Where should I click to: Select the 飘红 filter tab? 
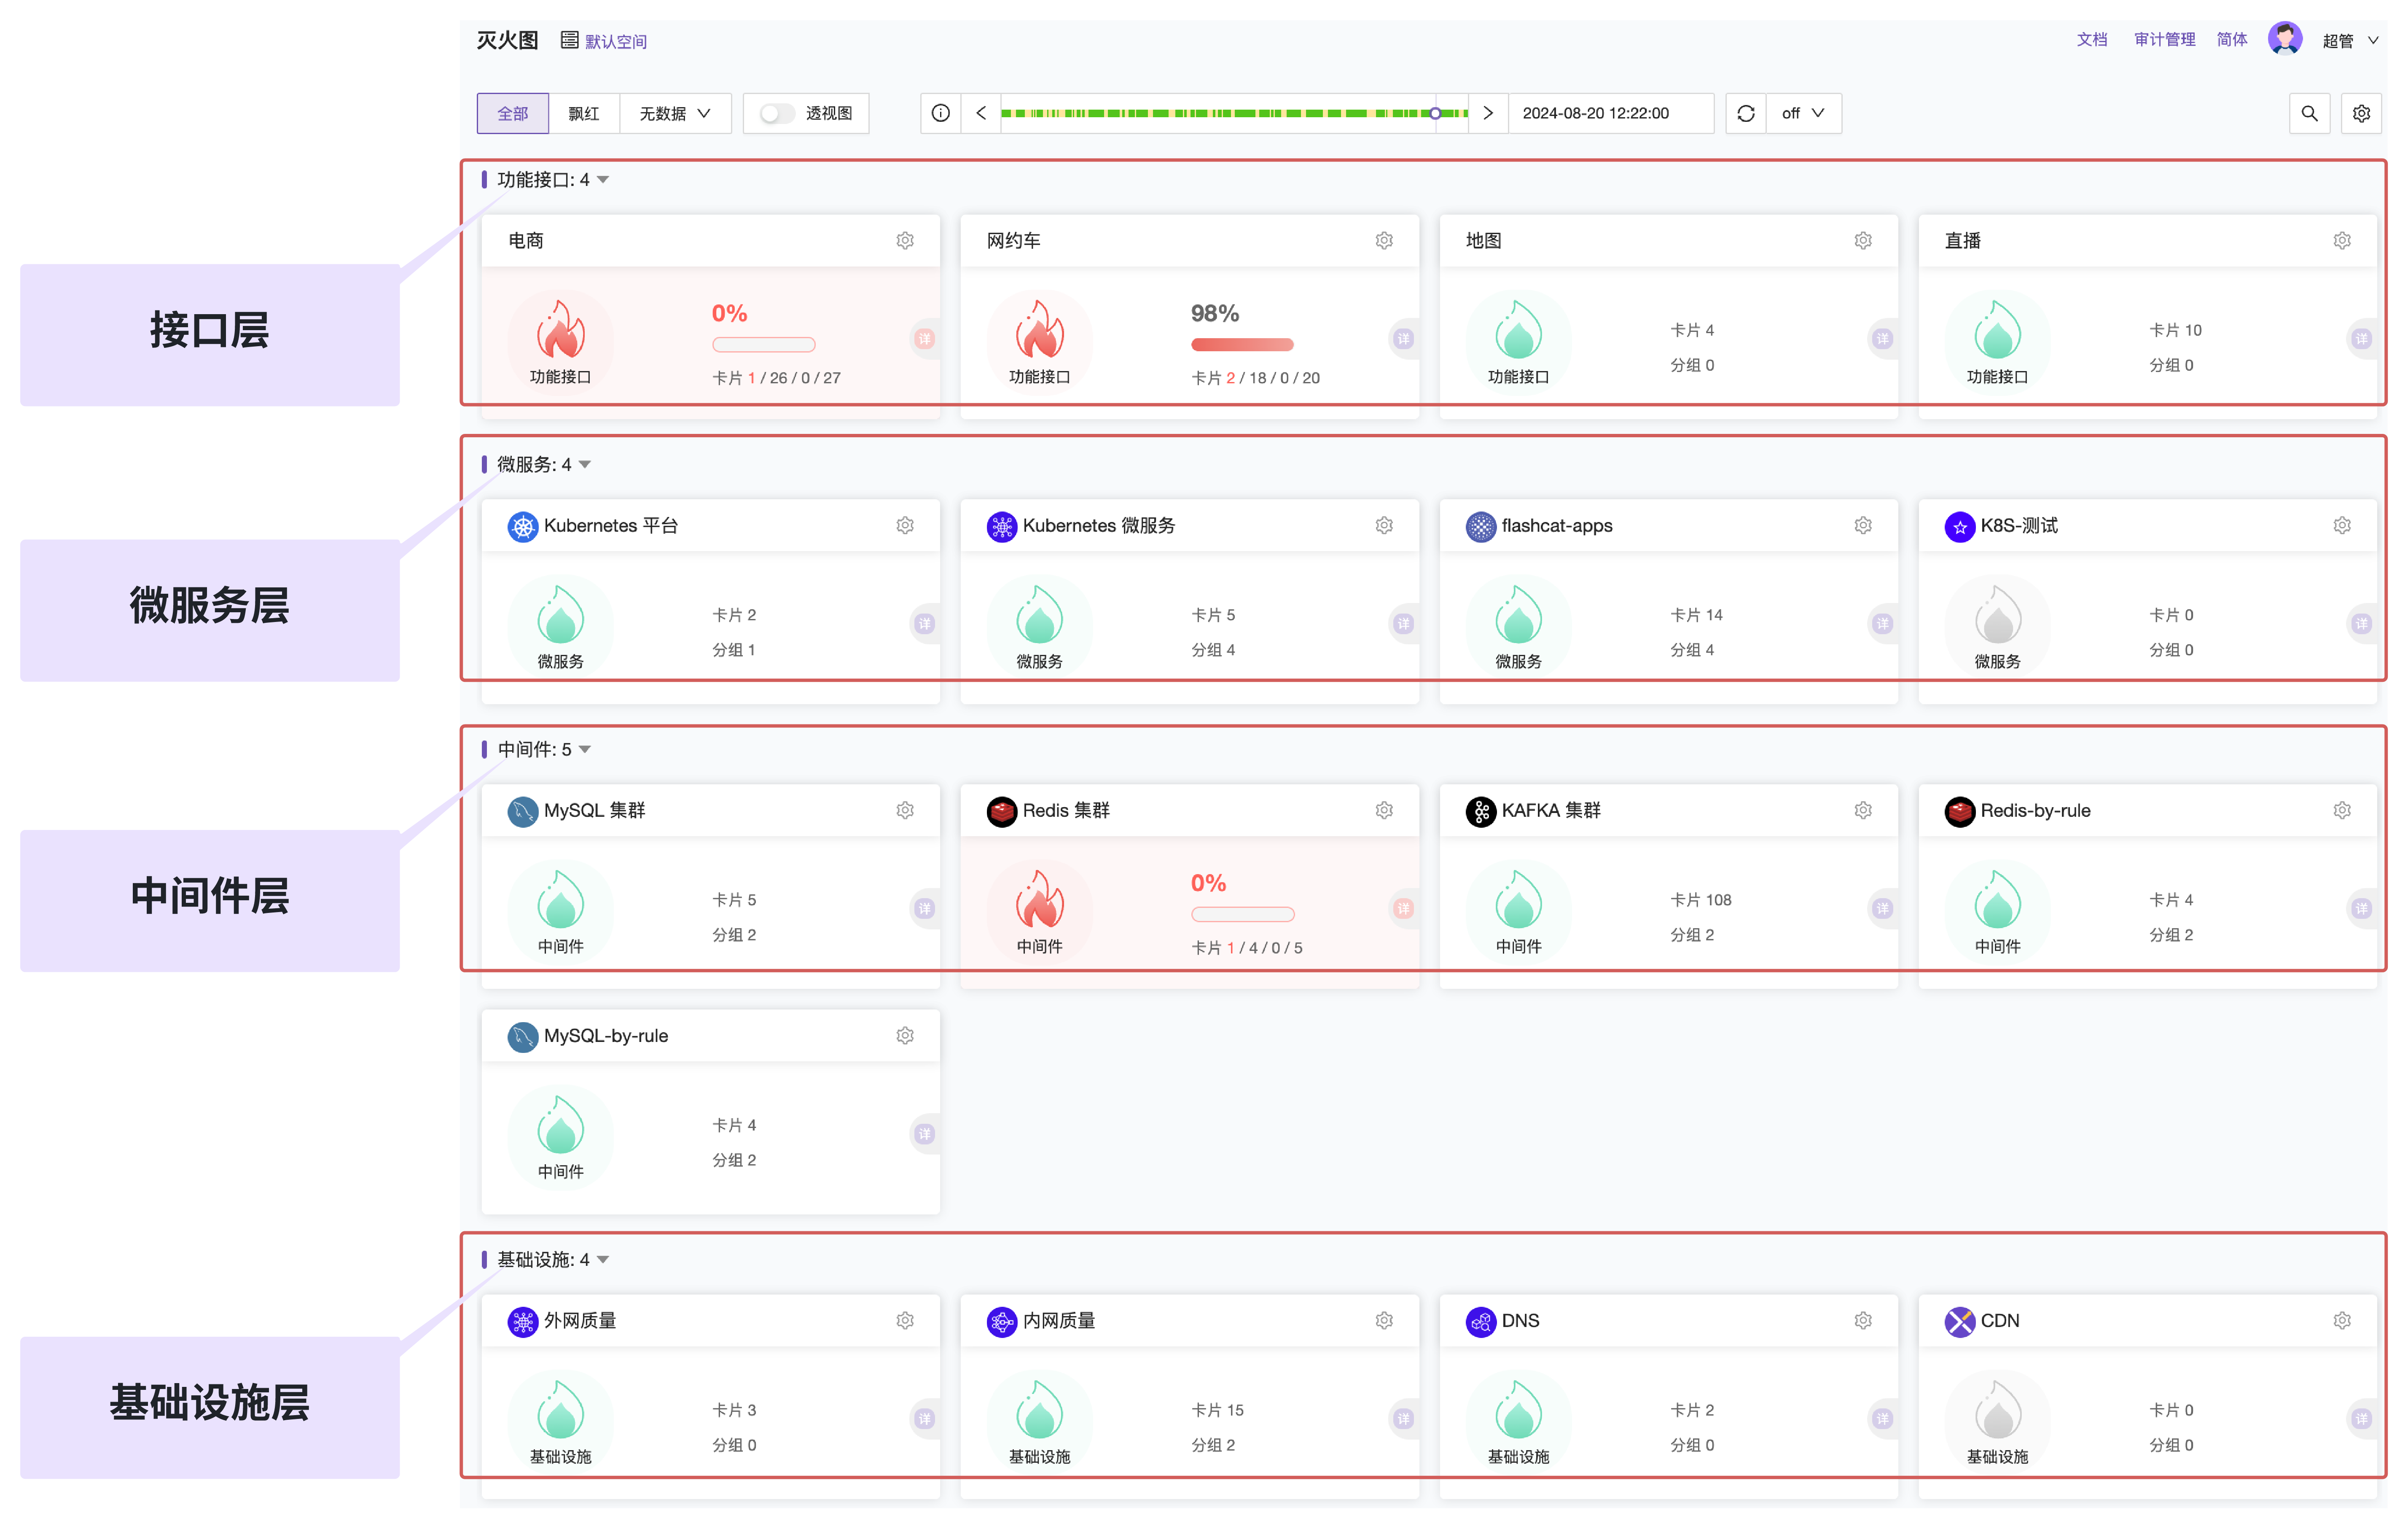pos(584,114)
